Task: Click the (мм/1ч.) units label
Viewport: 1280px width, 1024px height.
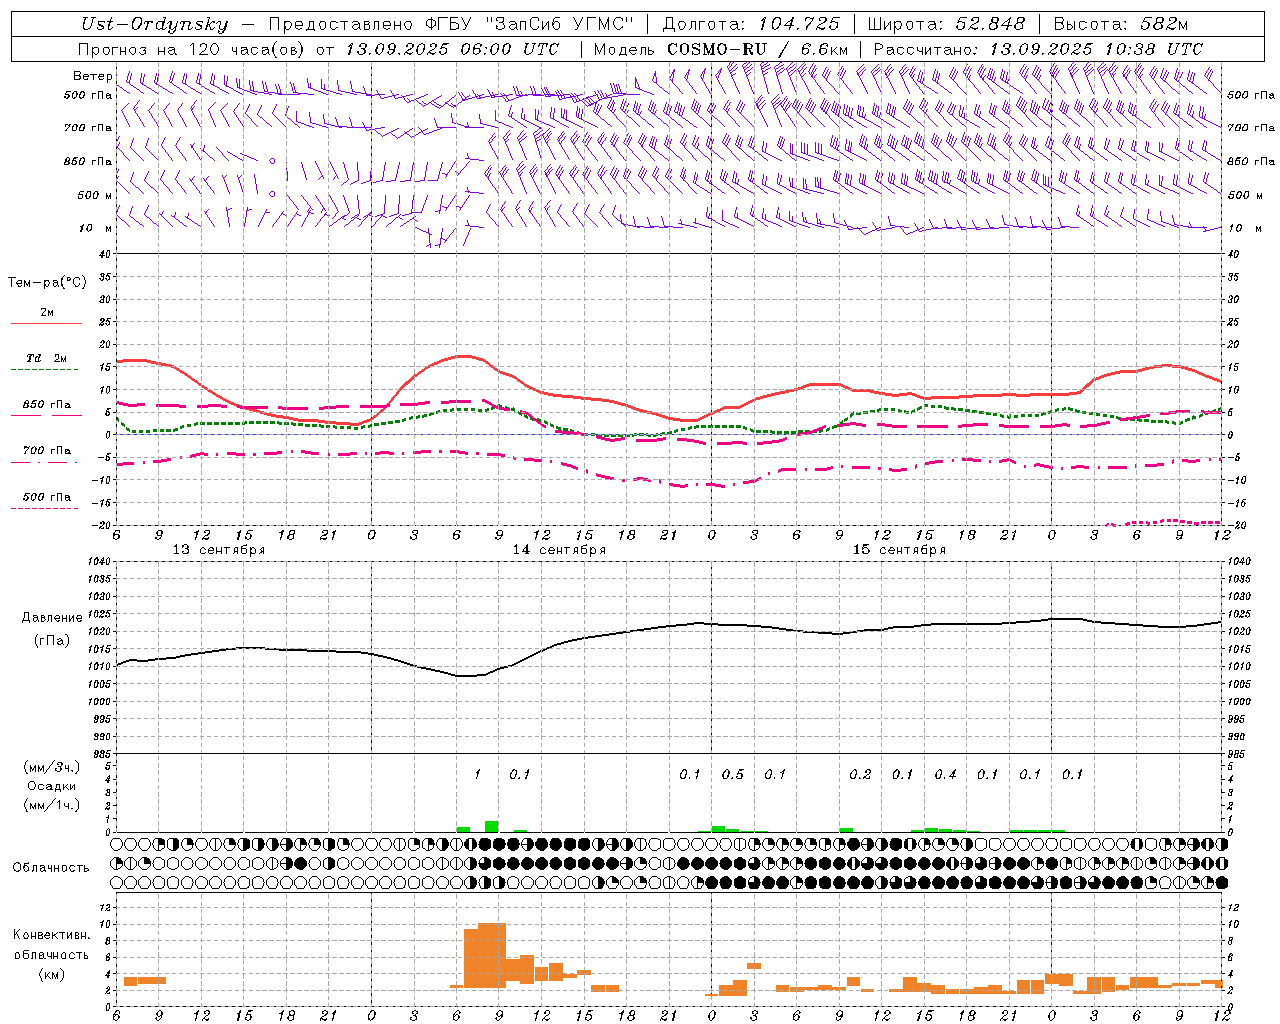Action: pyautogui.click(x=51, y=805)
